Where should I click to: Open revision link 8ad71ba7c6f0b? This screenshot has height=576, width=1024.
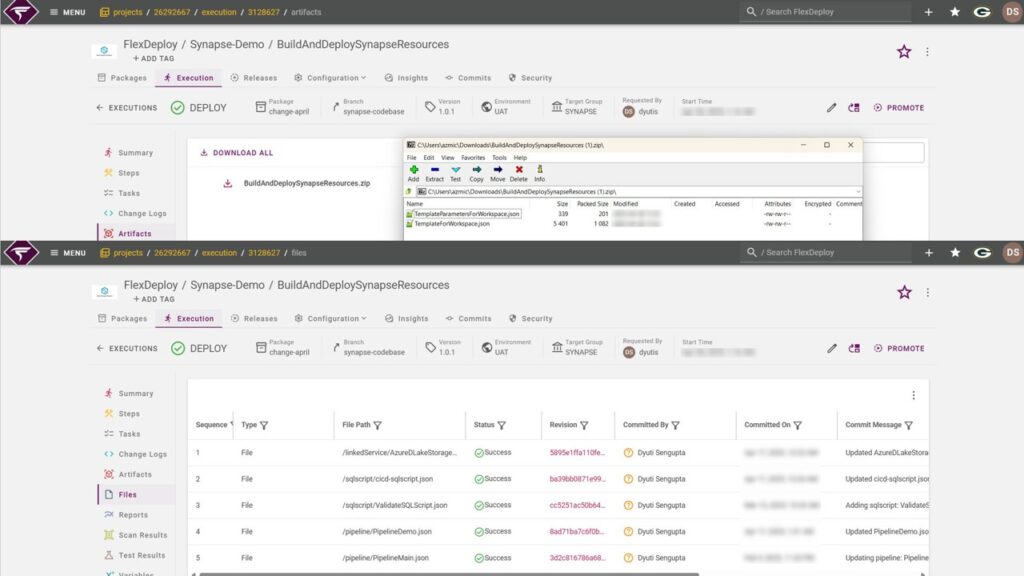point(577,532)
